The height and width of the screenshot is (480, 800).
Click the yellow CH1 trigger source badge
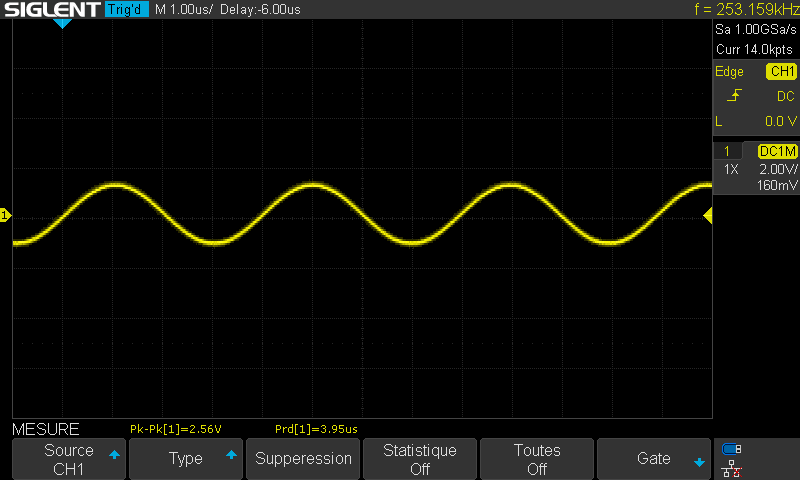[x=781, y=72]
